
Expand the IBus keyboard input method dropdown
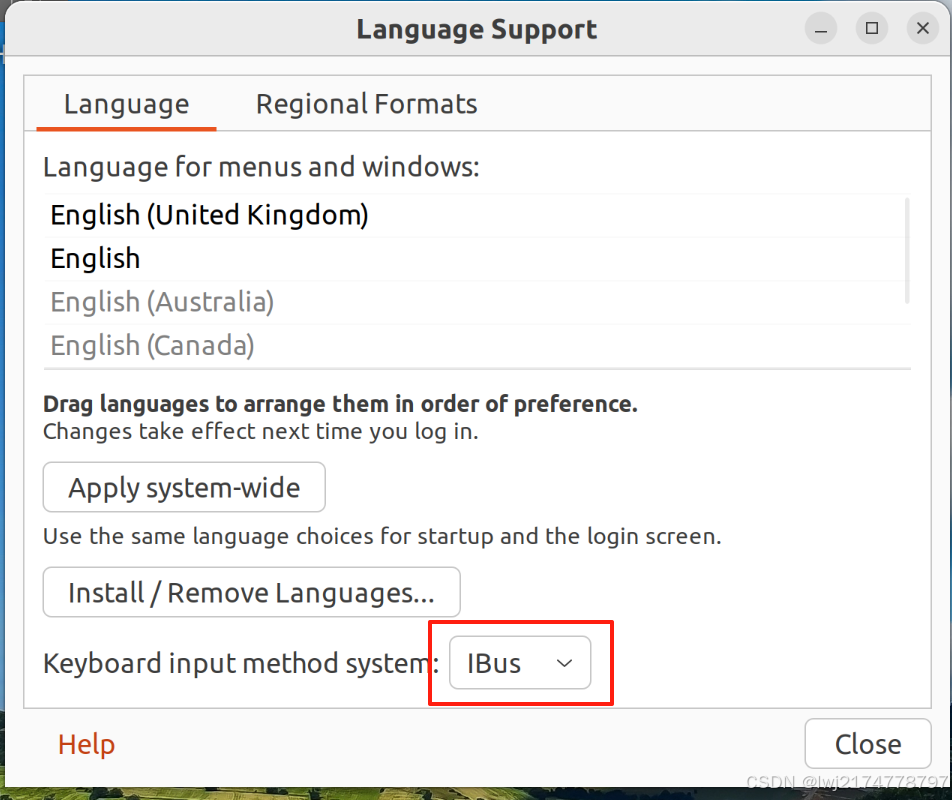tap(520, 663)
